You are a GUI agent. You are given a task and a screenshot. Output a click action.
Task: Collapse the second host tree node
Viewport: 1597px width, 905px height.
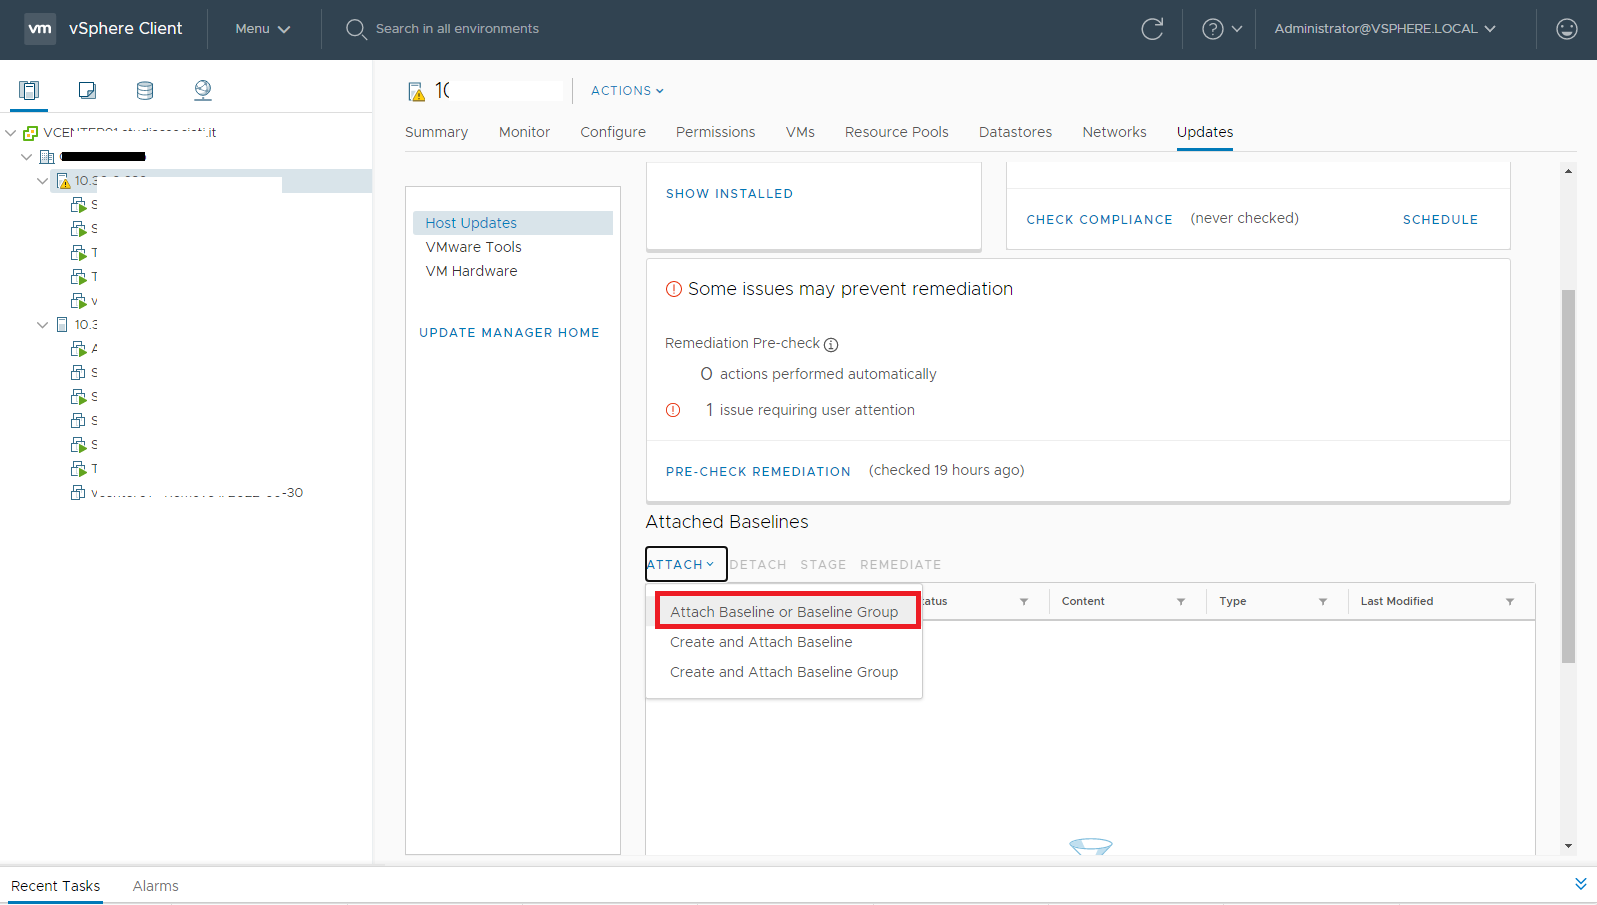43,325
